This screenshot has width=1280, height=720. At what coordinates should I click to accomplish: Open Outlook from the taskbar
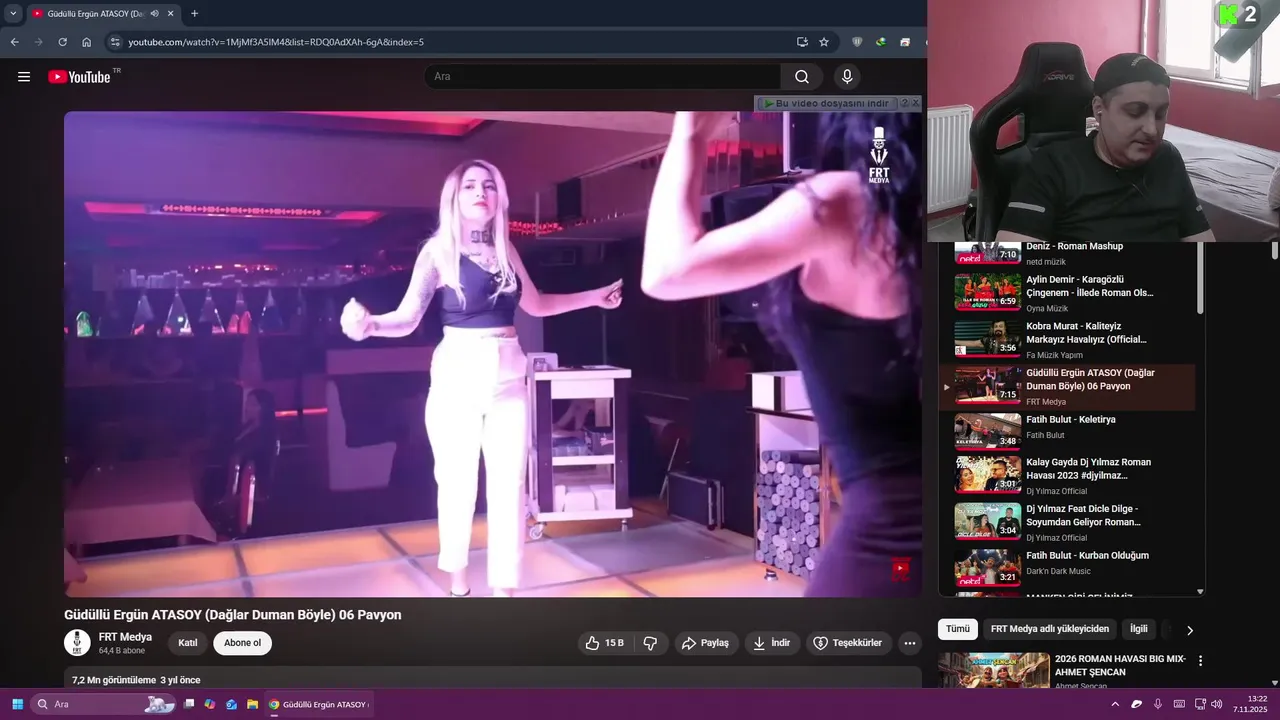click(x=231, y=704)
